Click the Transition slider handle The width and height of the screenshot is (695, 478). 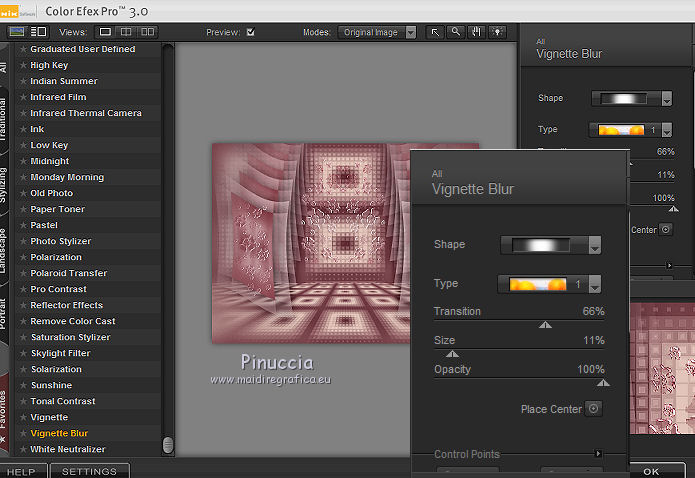click(544, 324)
